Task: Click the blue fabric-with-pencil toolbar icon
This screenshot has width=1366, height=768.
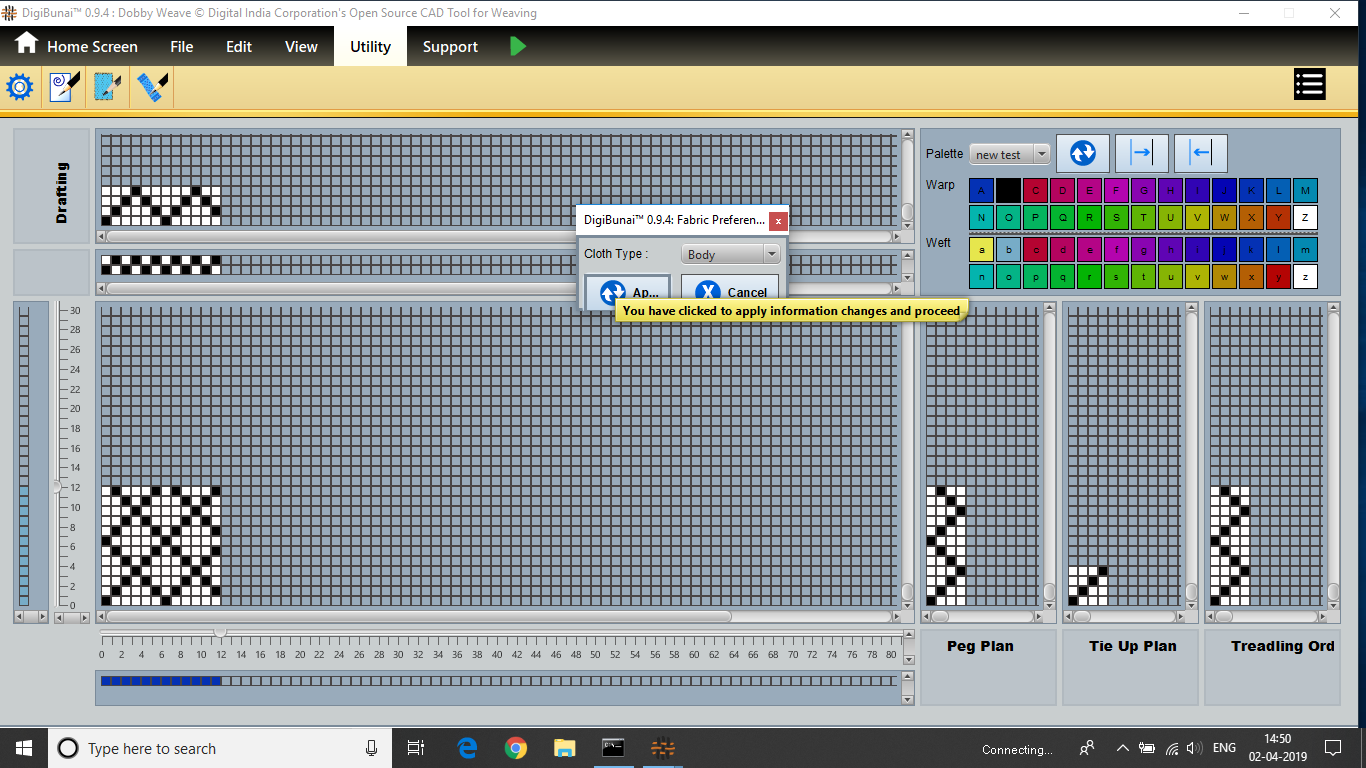Action: point(108,87)
